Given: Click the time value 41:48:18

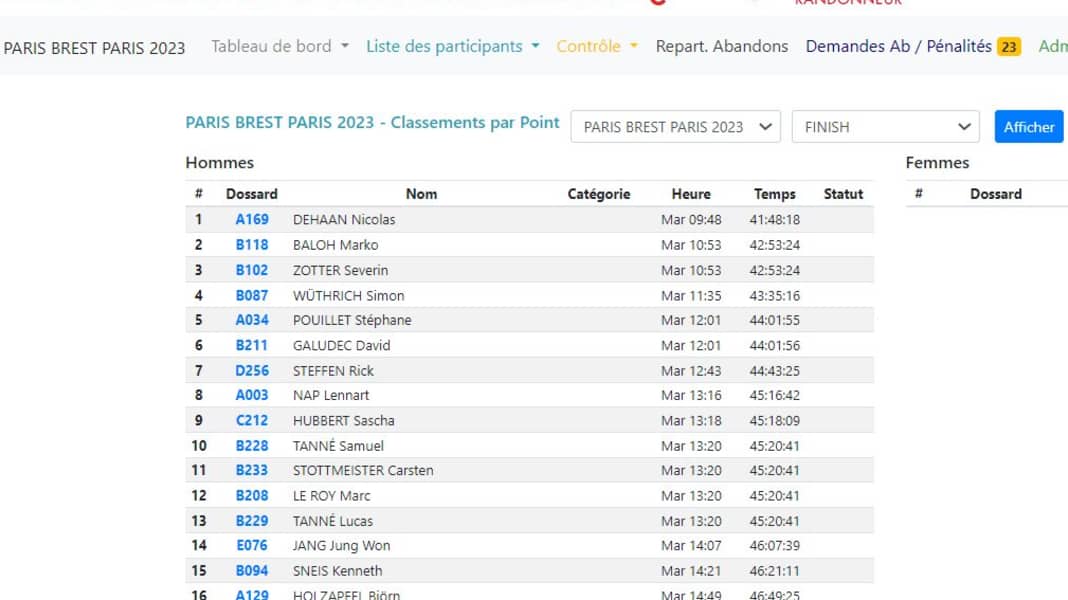Looking at the screenshot, I should [774, 219].
